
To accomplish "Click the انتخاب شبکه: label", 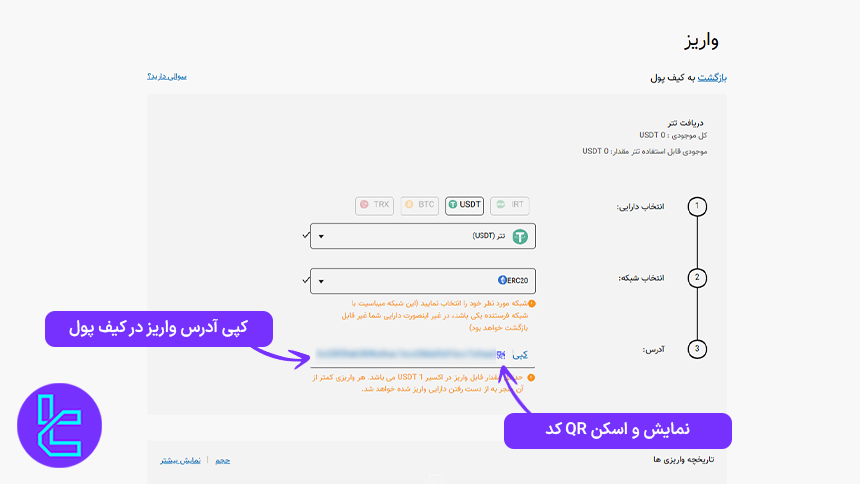I will [641, 278].
